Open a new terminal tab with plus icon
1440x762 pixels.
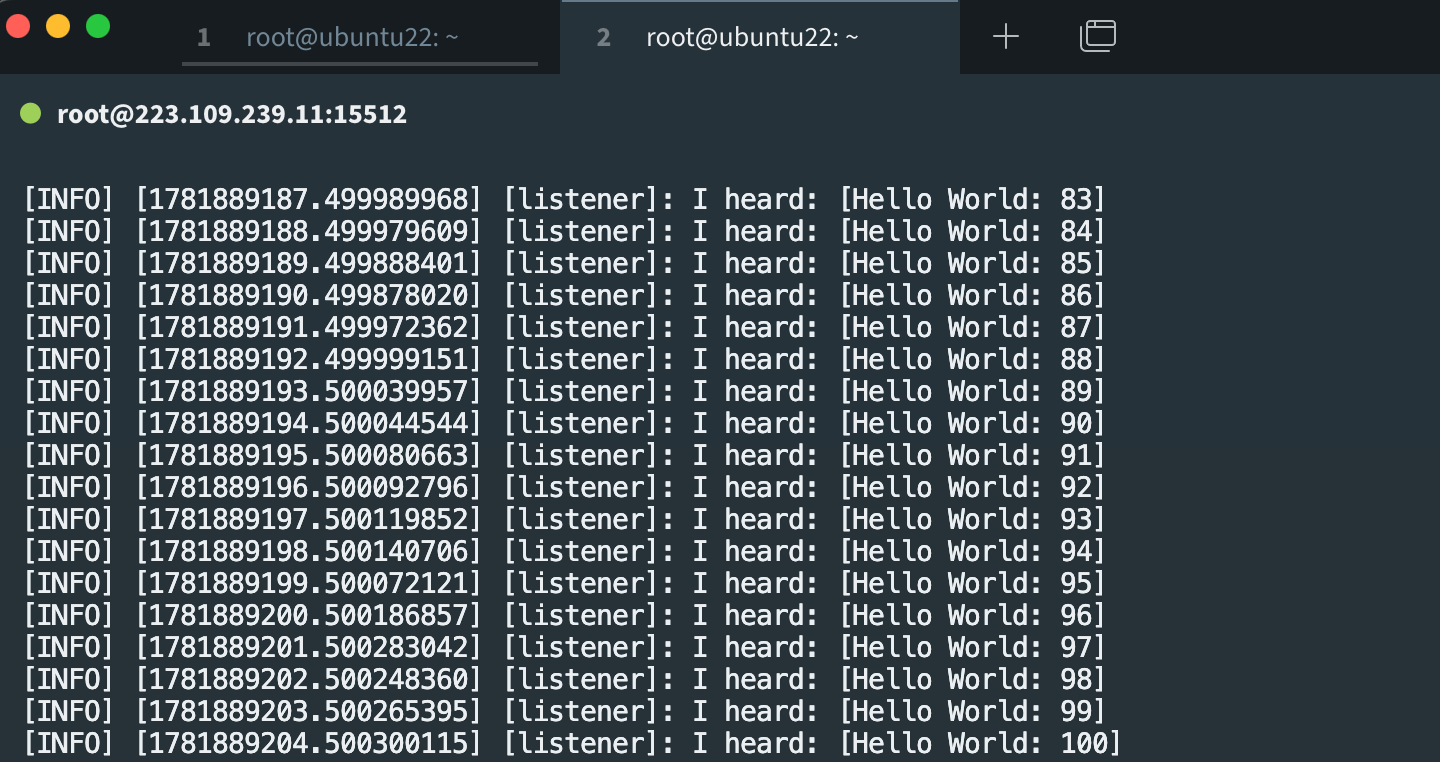(1005, 37)
